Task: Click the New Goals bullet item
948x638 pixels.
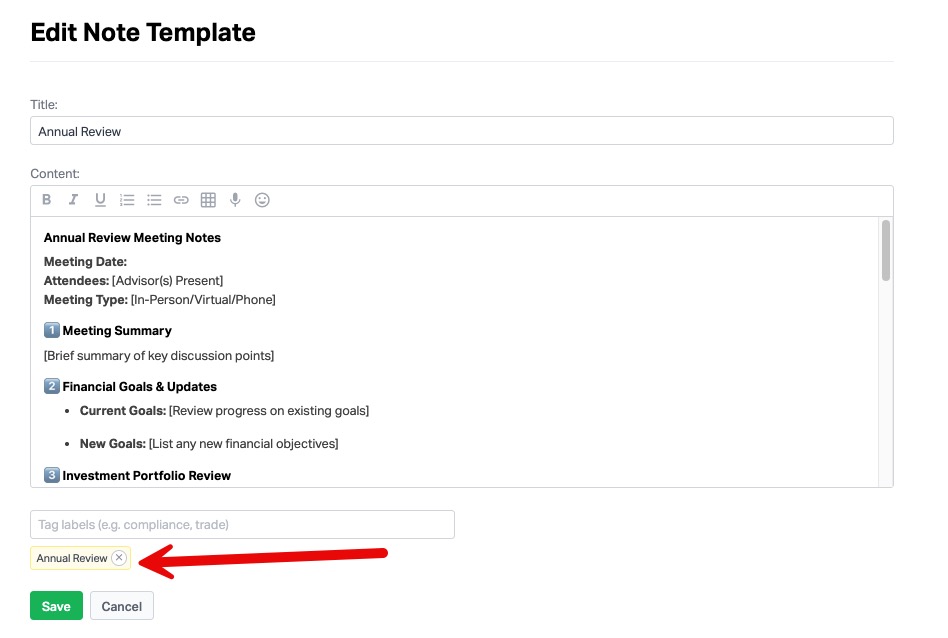Action: 209,444
